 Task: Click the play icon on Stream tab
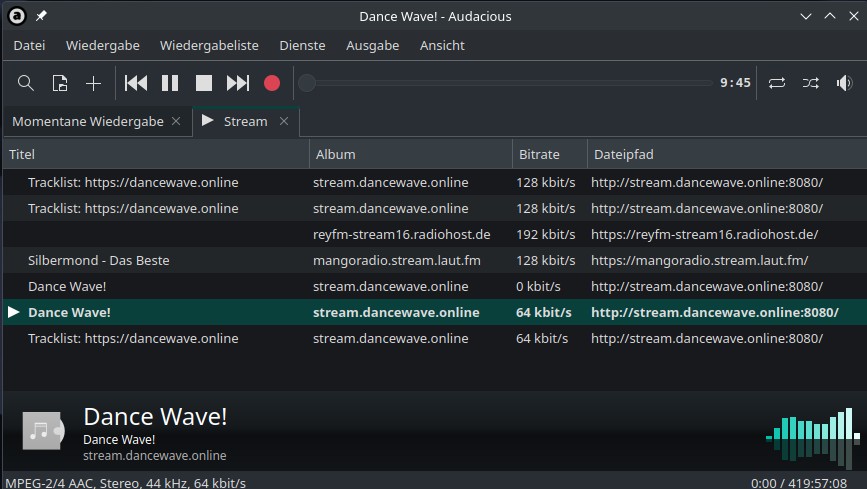(x=207, y=120)
